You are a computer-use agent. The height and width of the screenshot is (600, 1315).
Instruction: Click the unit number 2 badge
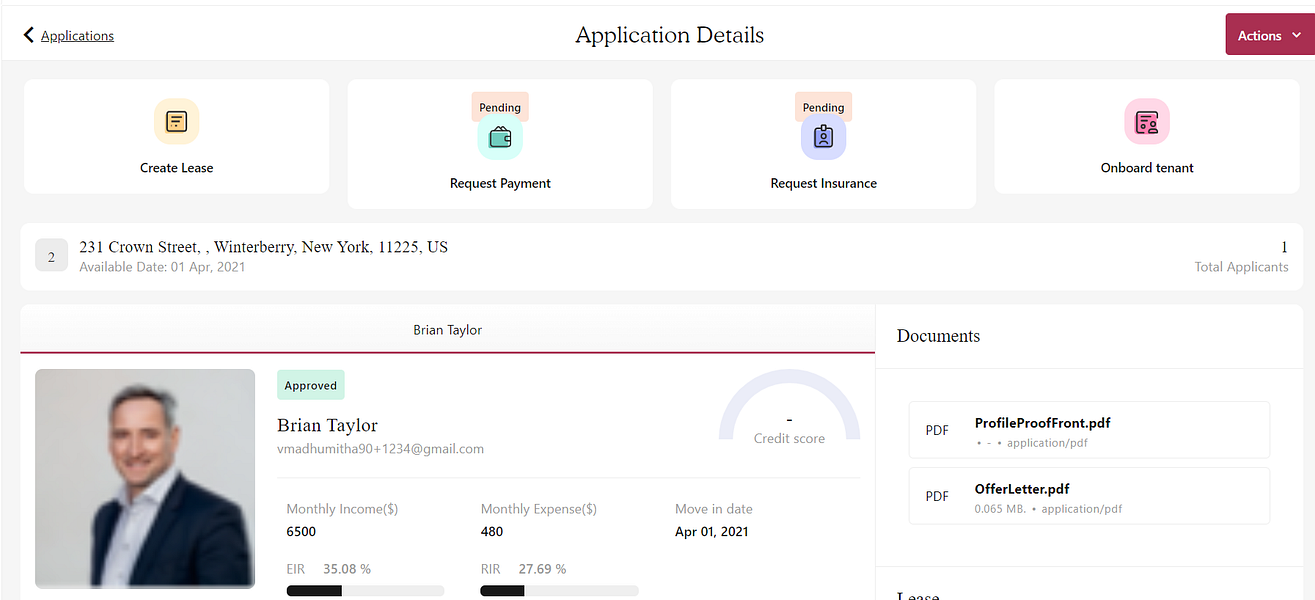(x=51, y=255)
